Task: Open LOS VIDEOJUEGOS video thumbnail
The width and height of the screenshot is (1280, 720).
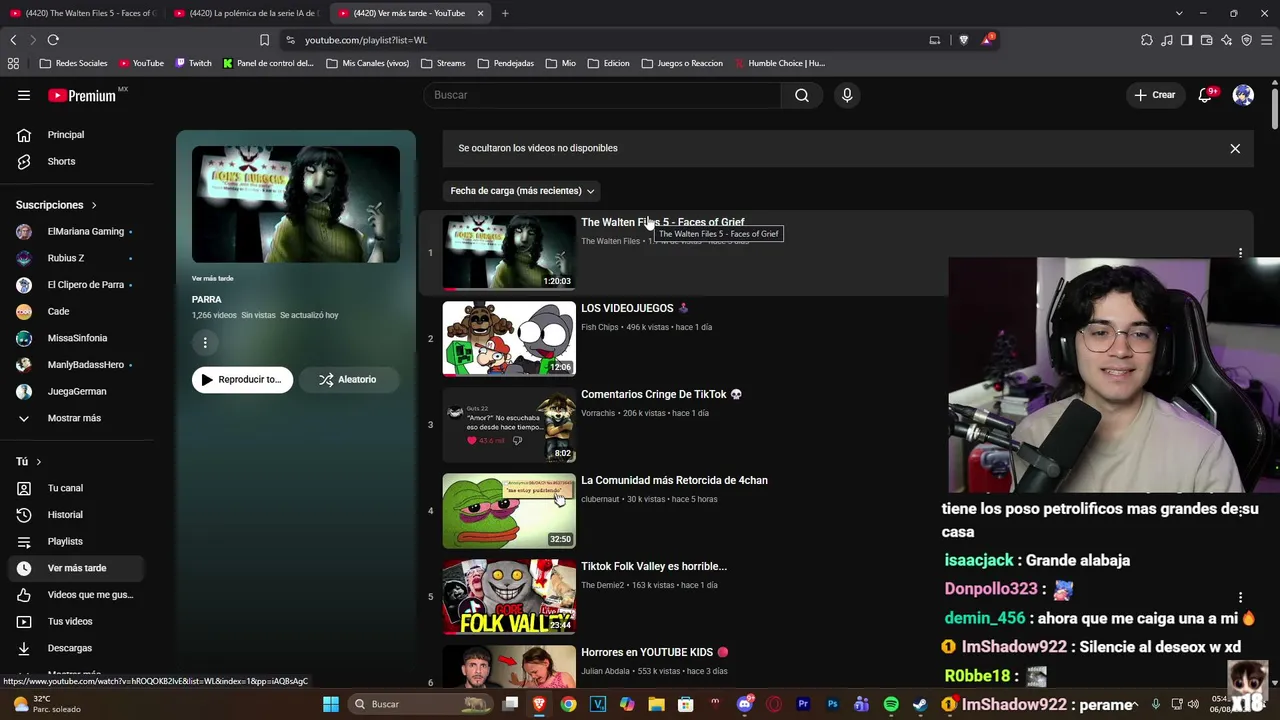Action: [x=509, y=339]
